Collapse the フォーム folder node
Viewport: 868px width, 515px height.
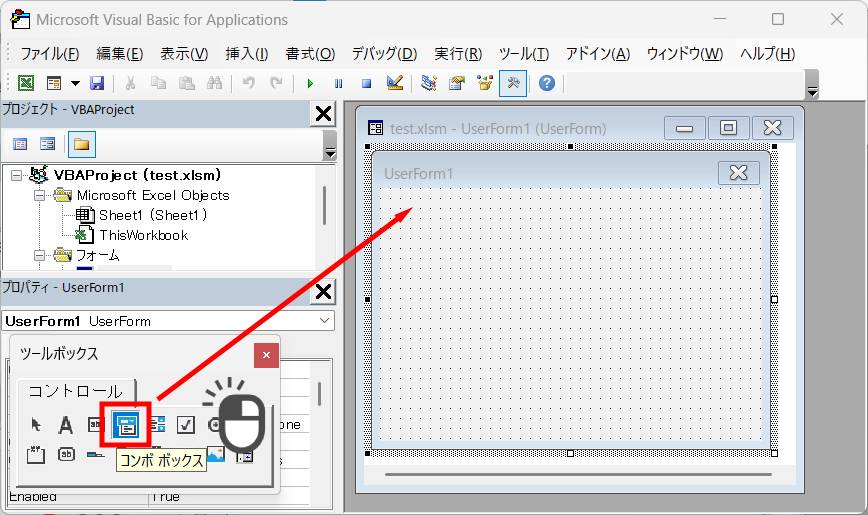pos(39,255)
